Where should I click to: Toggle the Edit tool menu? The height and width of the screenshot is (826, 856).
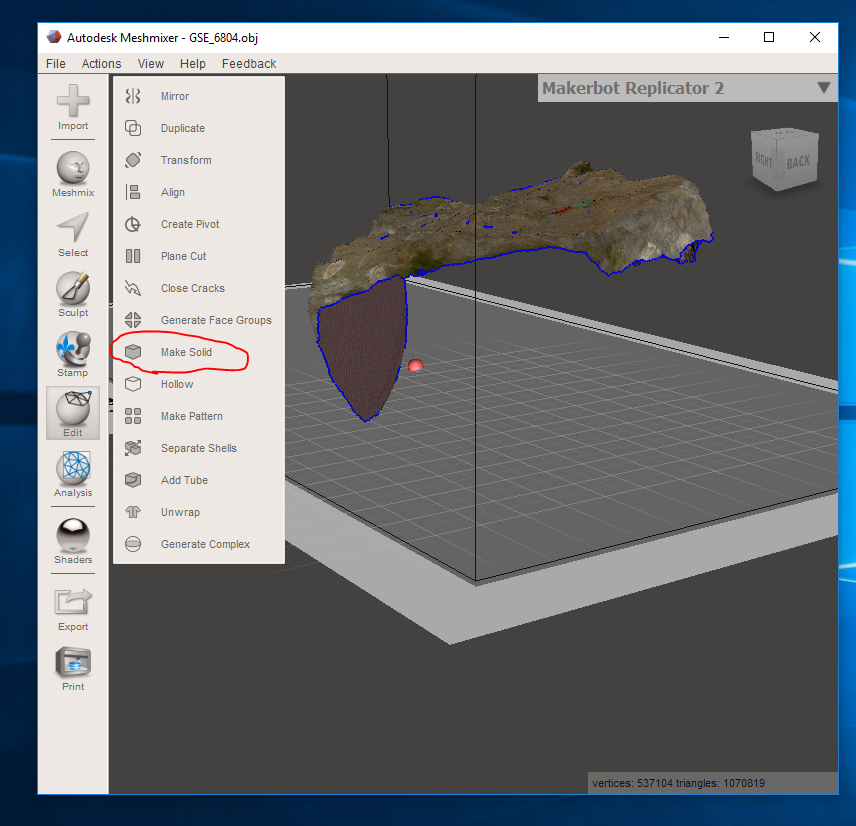tap(73, 413)
